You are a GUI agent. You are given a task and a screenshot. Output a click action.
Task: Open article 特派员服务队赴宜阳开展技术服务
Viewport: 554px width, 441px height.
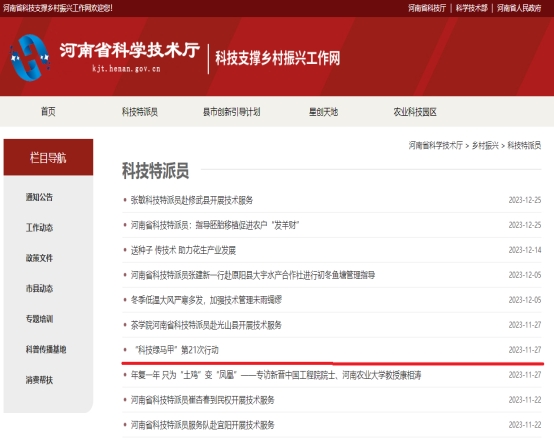[202, 425]
